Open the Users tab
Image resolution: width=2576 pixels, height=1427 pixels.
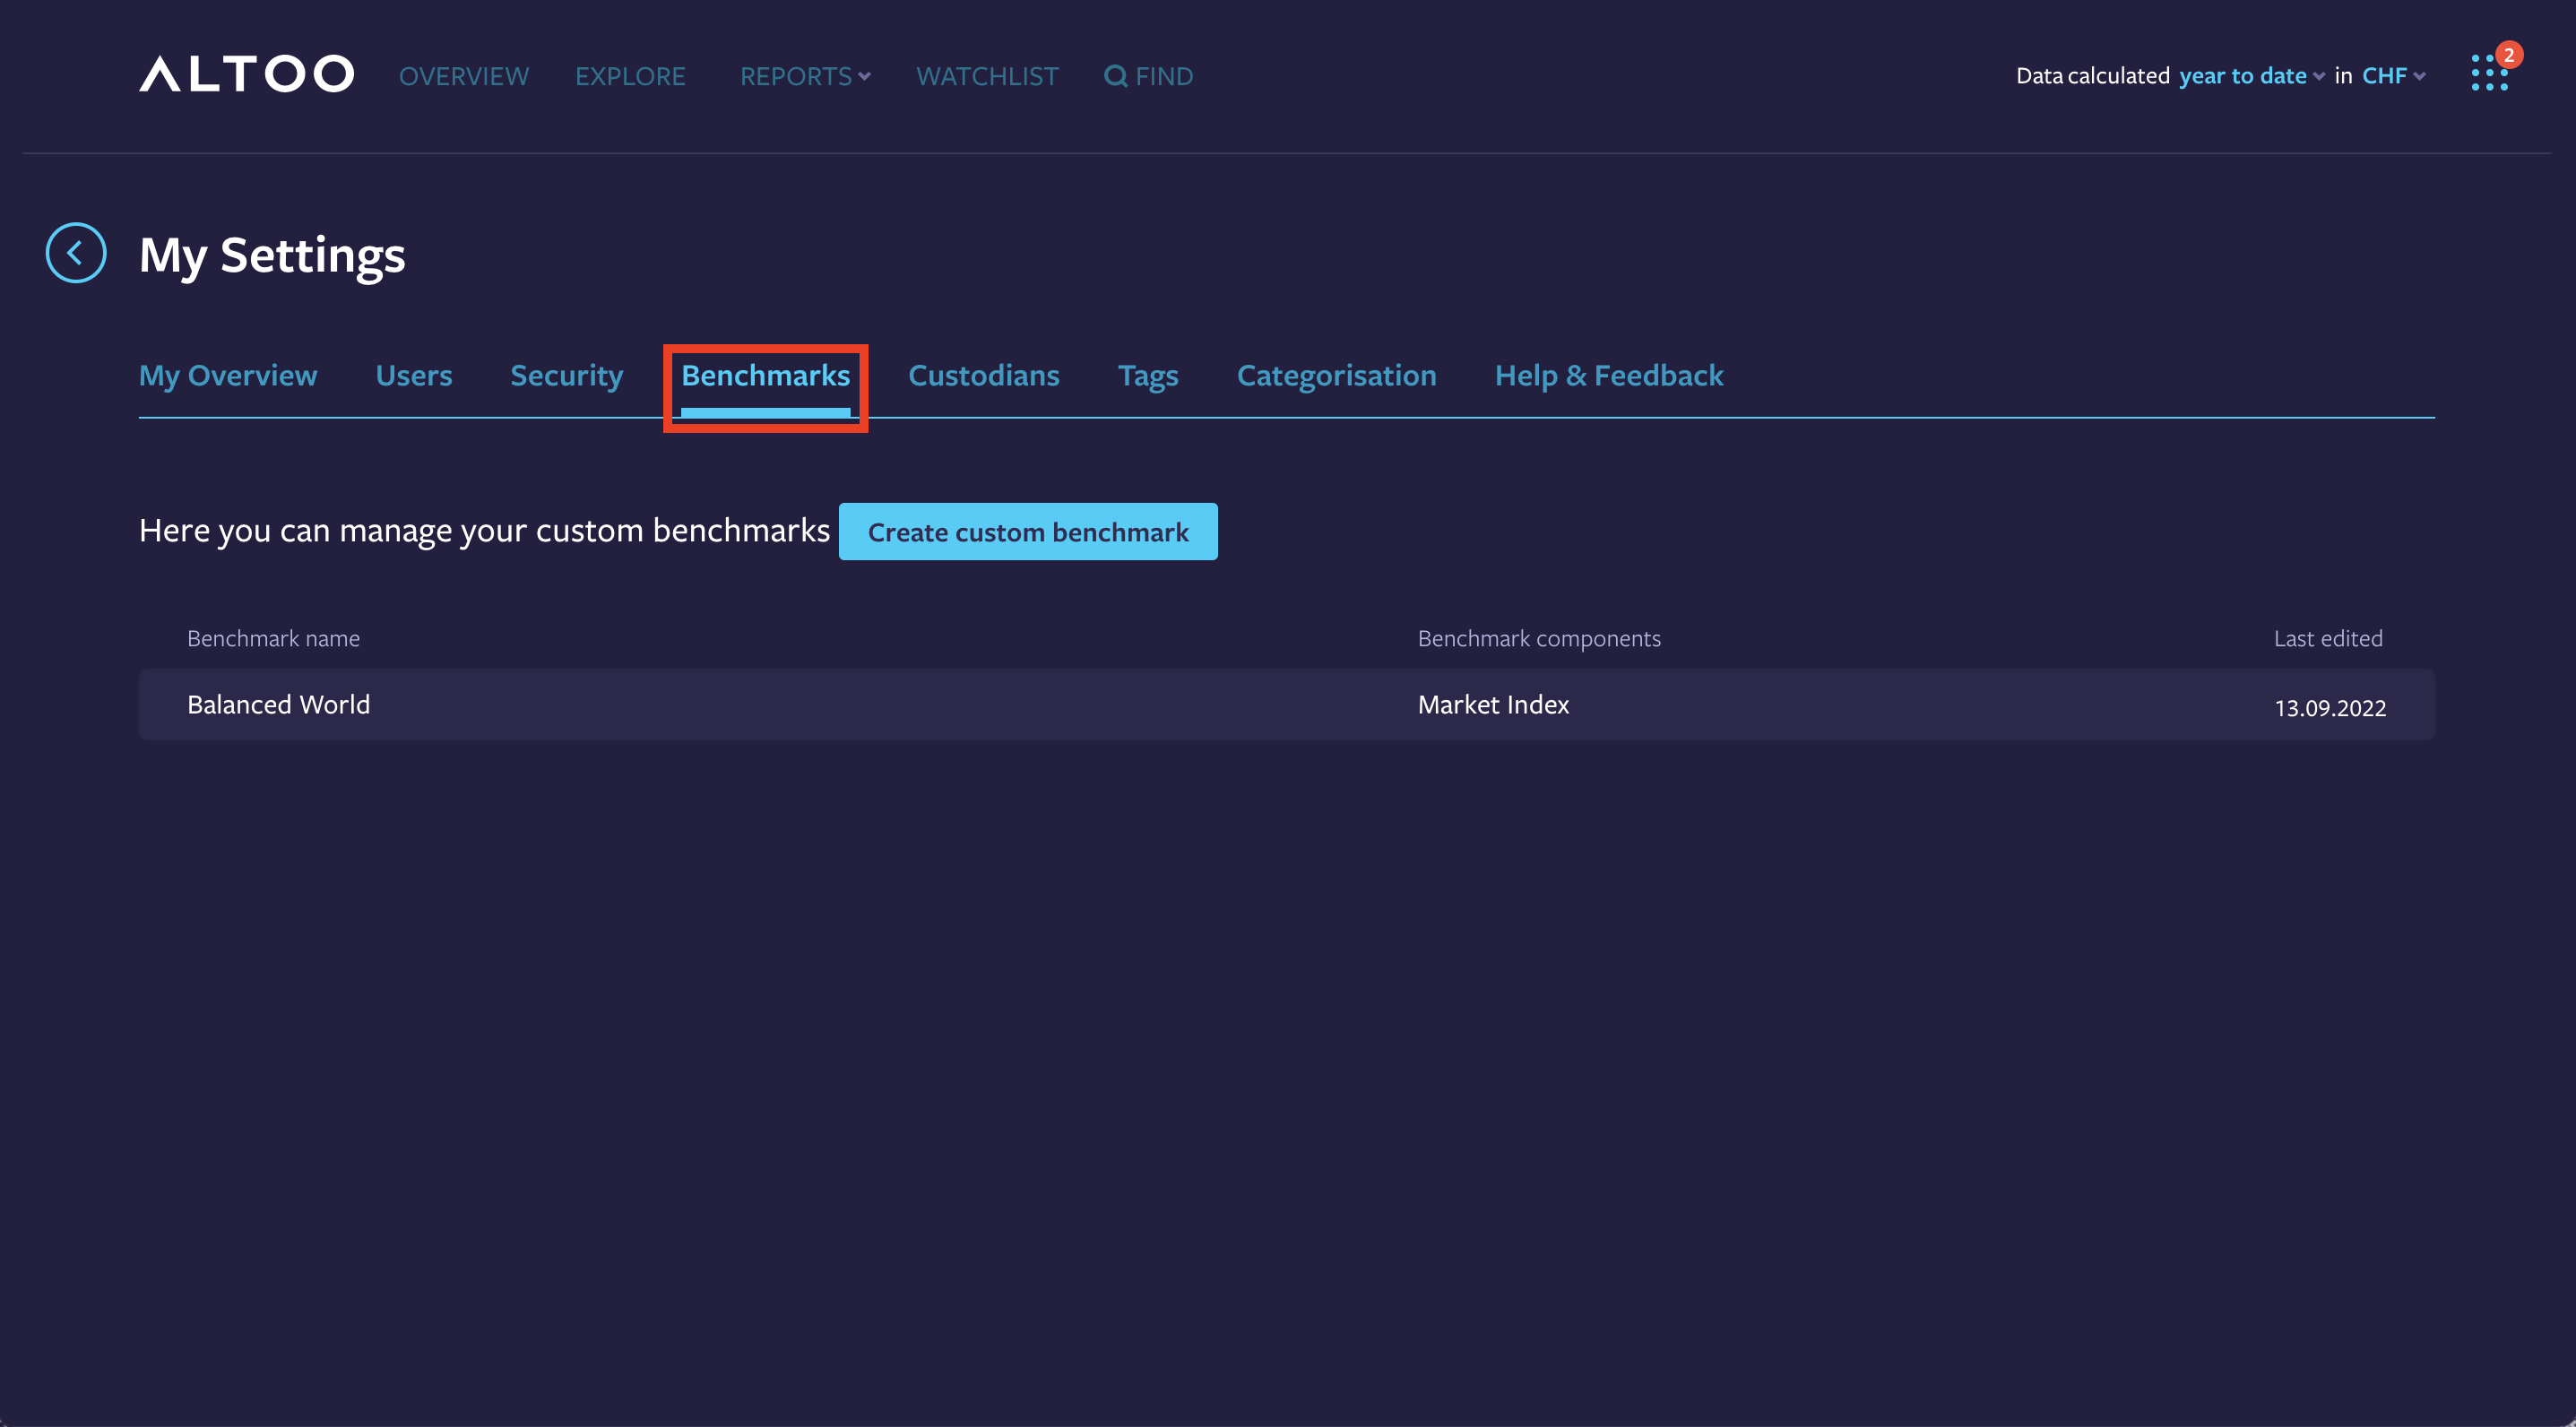413,375
